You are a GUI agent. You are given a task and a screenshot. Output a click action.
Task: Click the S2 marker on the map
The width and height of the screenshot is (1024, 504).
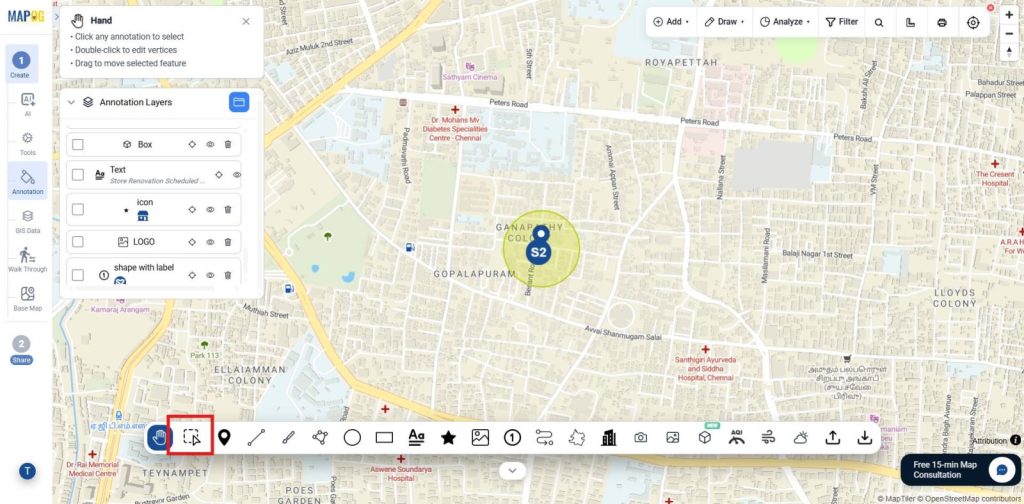[539, 252]
